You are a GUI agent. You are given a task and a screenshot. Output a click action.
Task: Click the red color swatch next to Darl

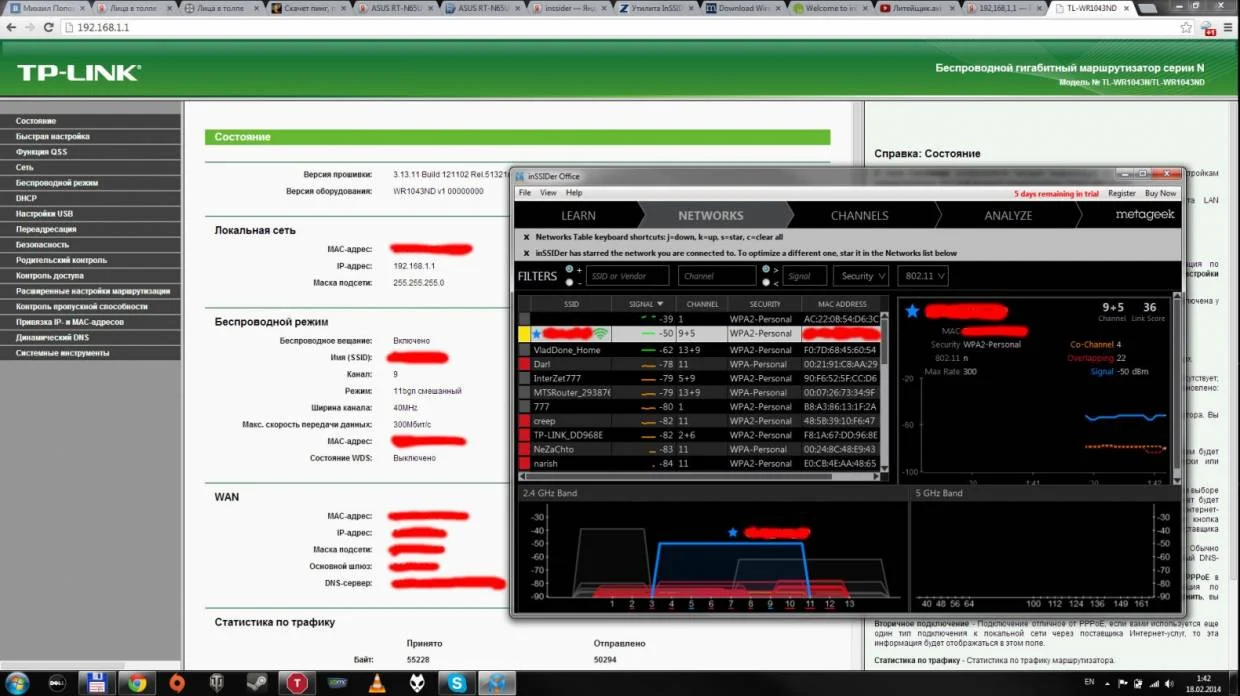(524, 364)
